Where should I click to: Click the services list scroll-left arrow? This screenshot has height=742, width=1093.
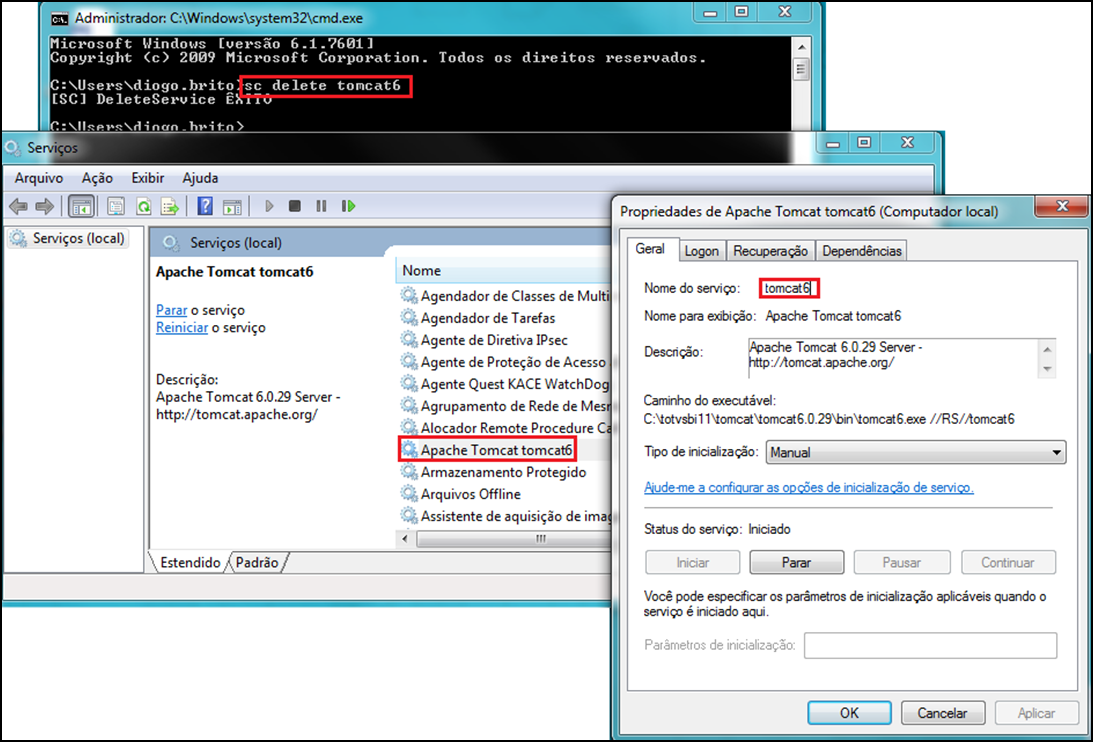pyautogui.click(x=406, y=539)
